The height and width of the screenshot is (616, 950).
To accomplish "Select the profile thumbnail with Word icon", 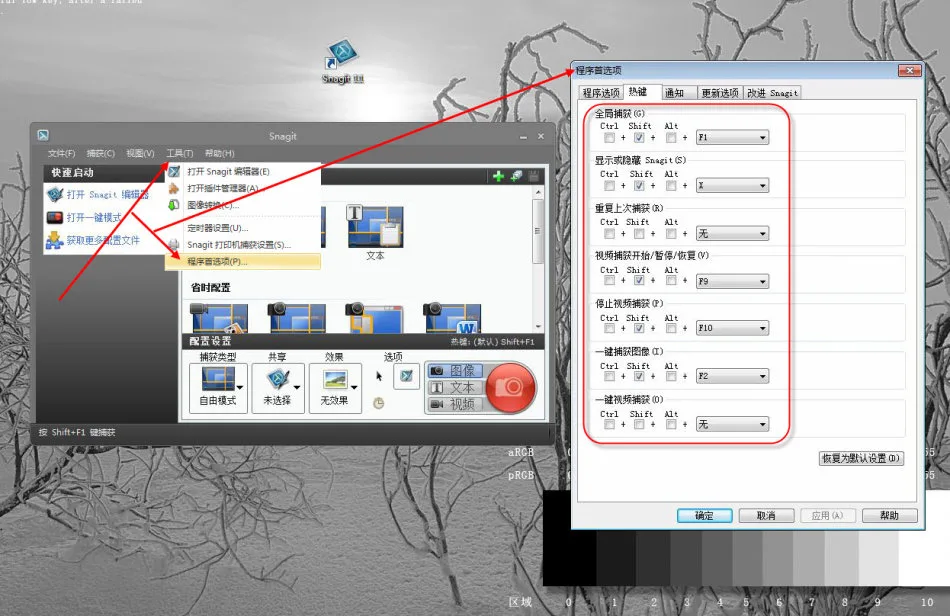I will pos(453,318).
